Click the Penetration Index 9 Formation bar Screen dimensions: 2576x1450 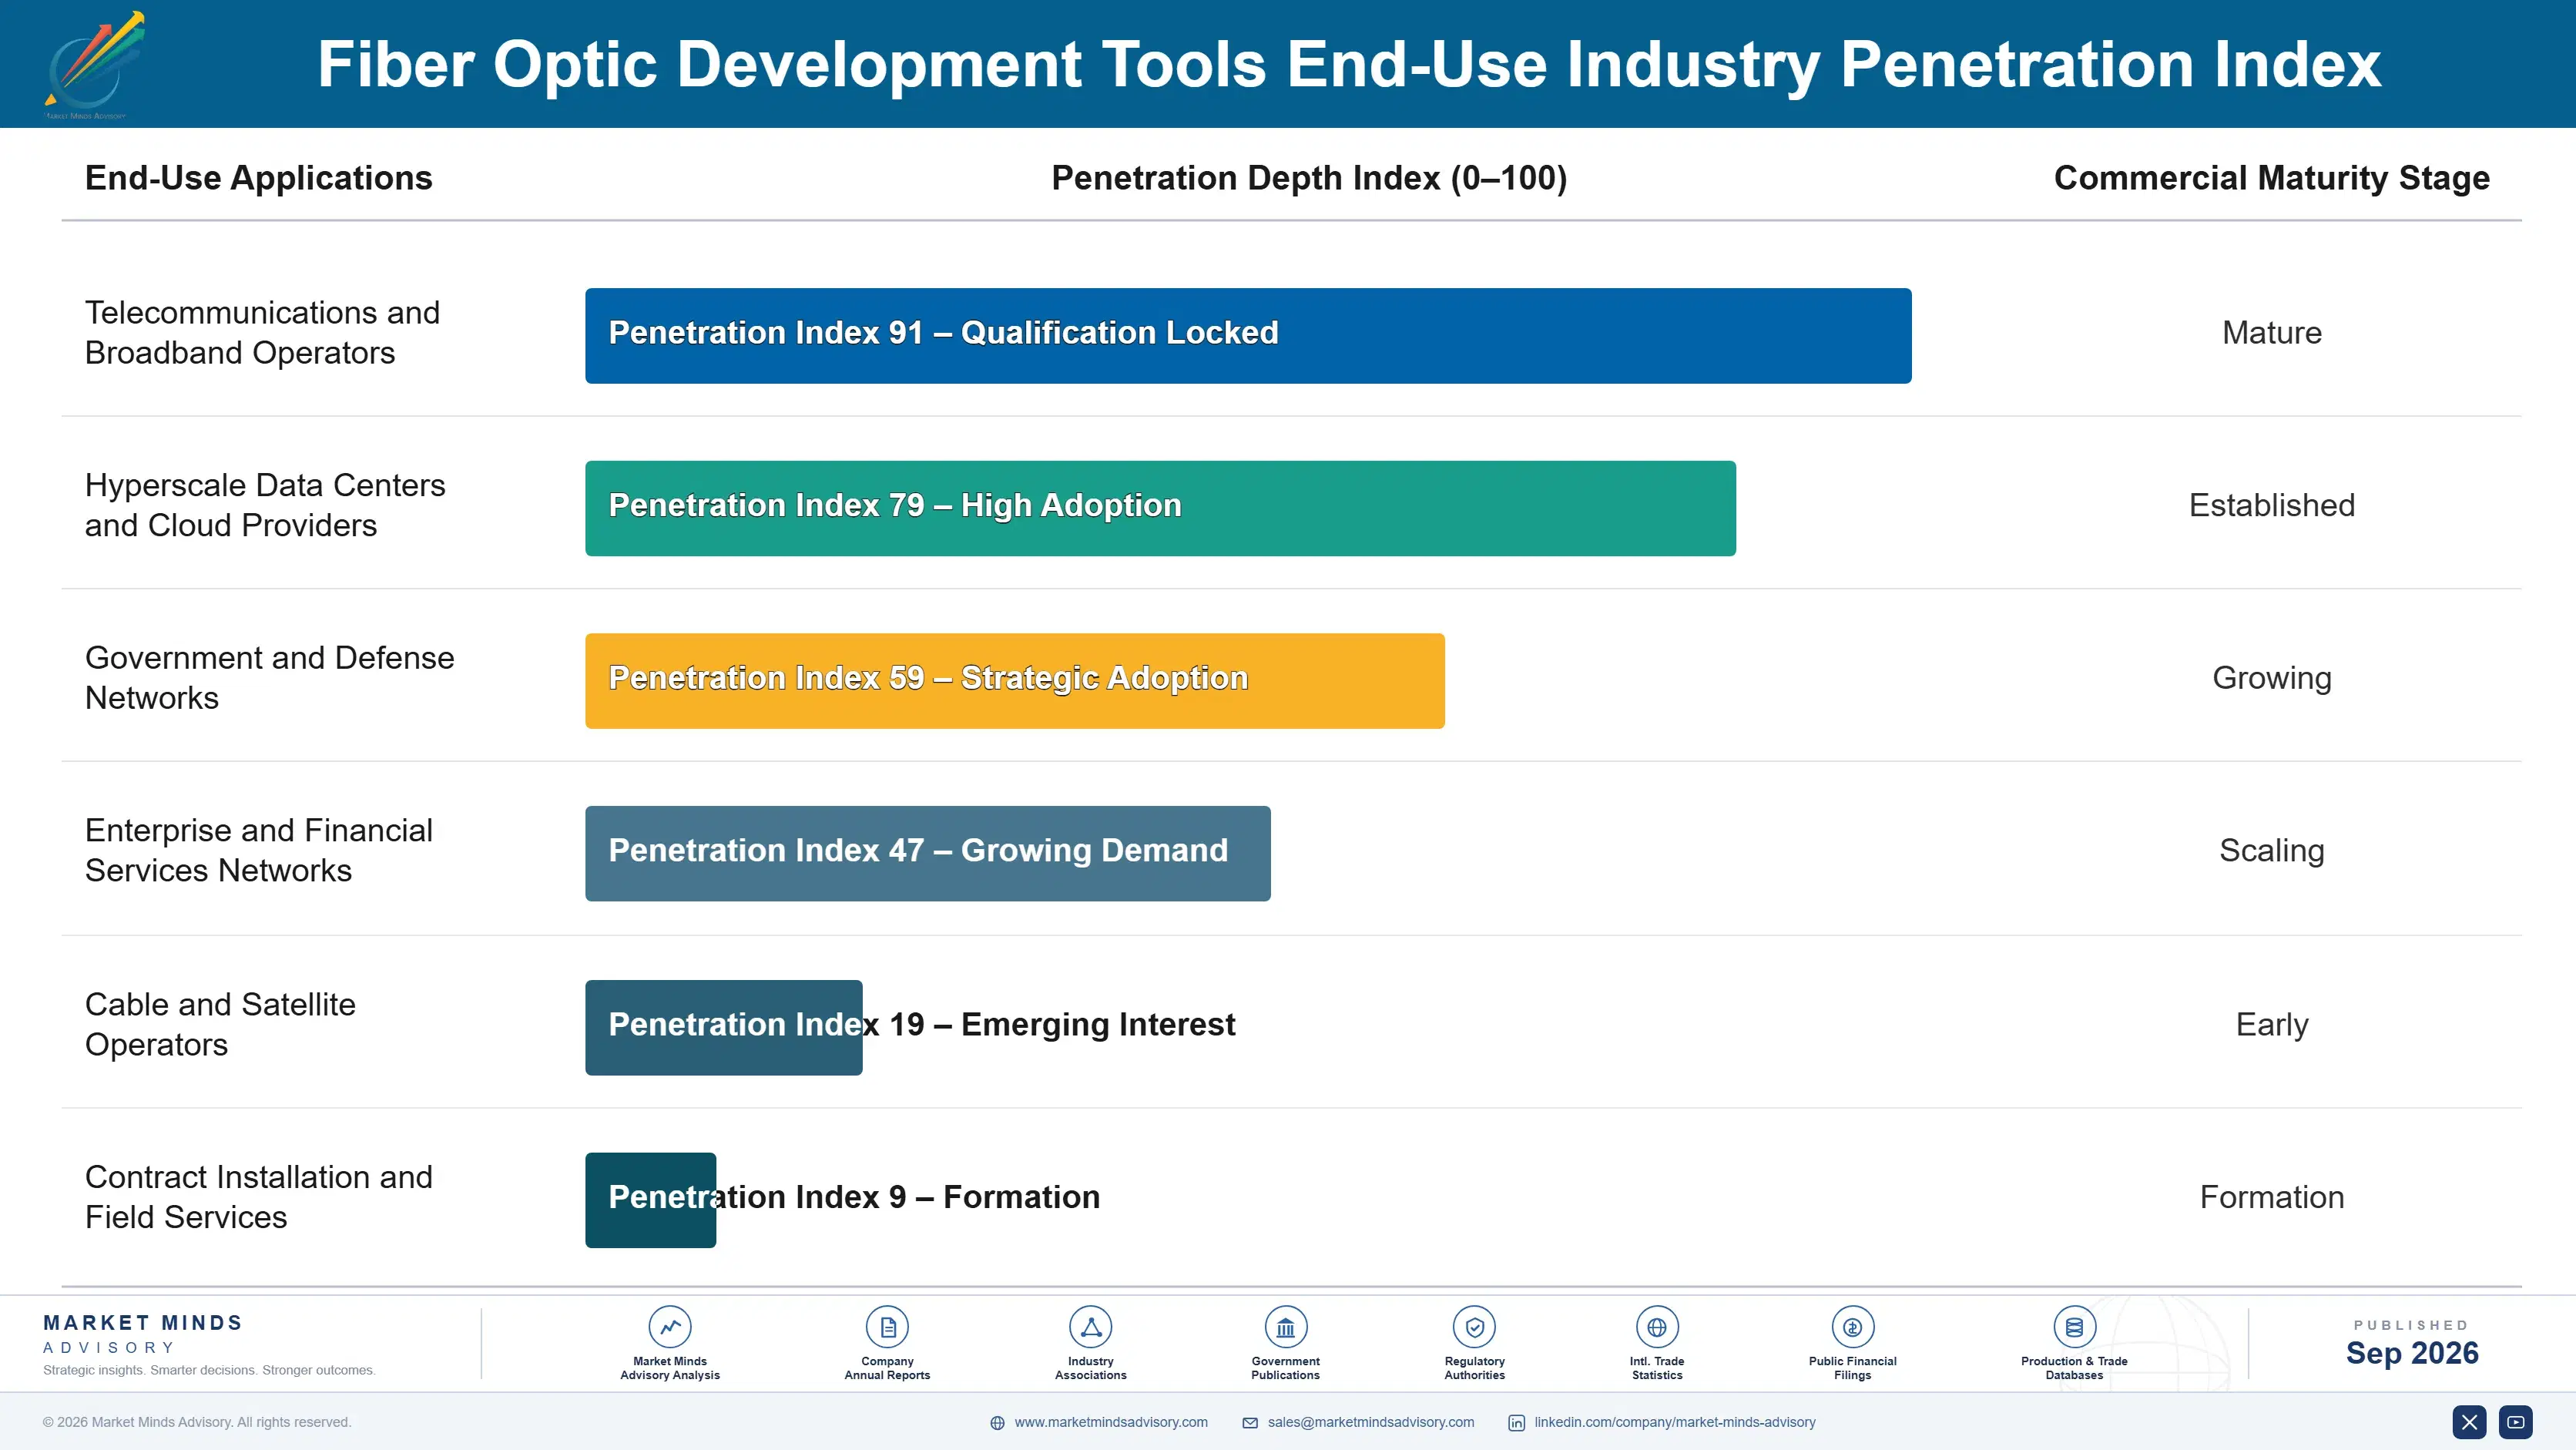pyautogui.click(x=651, y=1200)
